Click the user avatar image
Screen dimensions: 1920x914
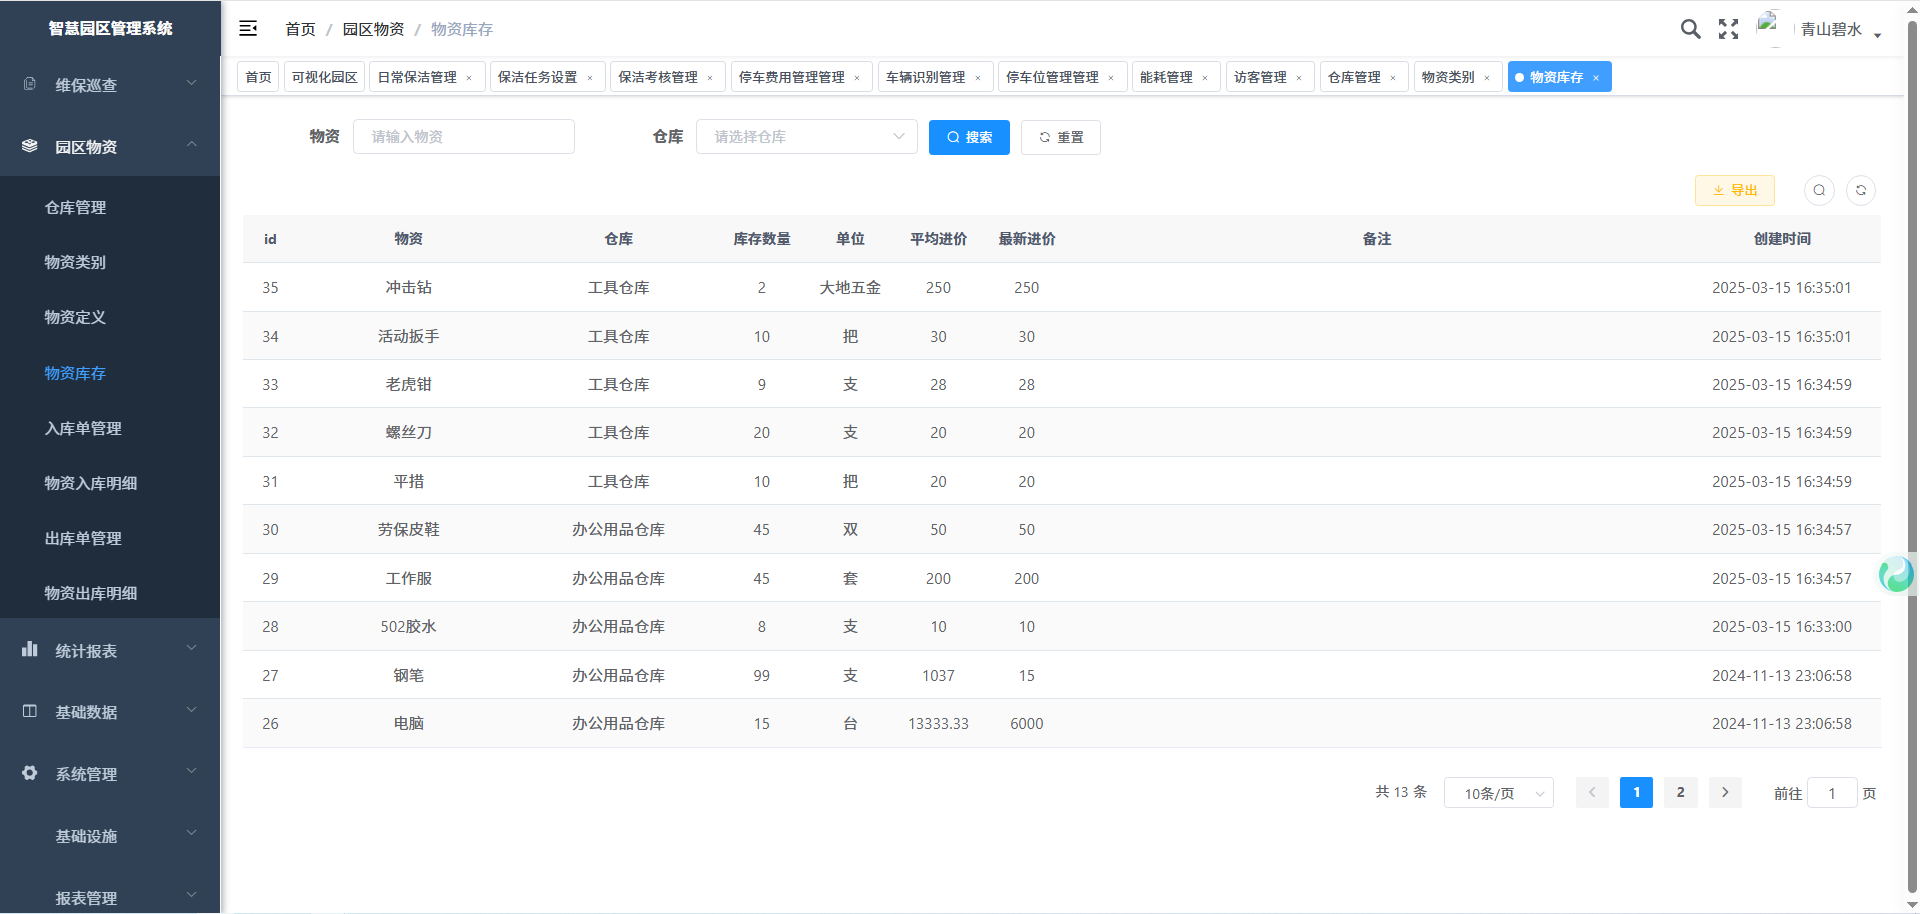click(1769, 27)
